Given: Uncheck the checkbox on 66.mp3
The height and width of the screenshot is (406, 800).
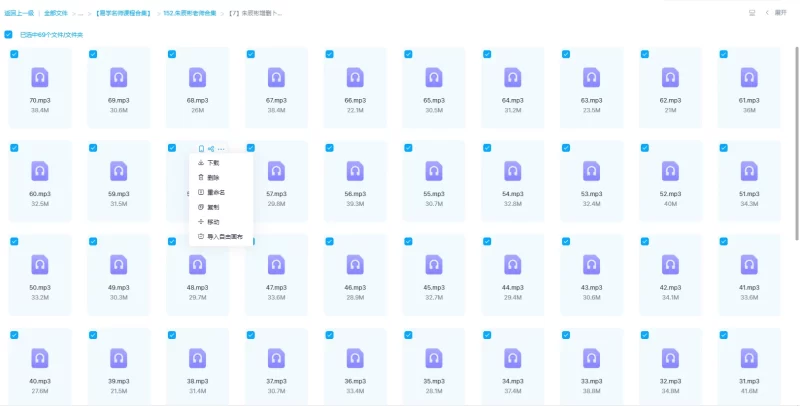Looking at the screenshot, I should 329,54.
